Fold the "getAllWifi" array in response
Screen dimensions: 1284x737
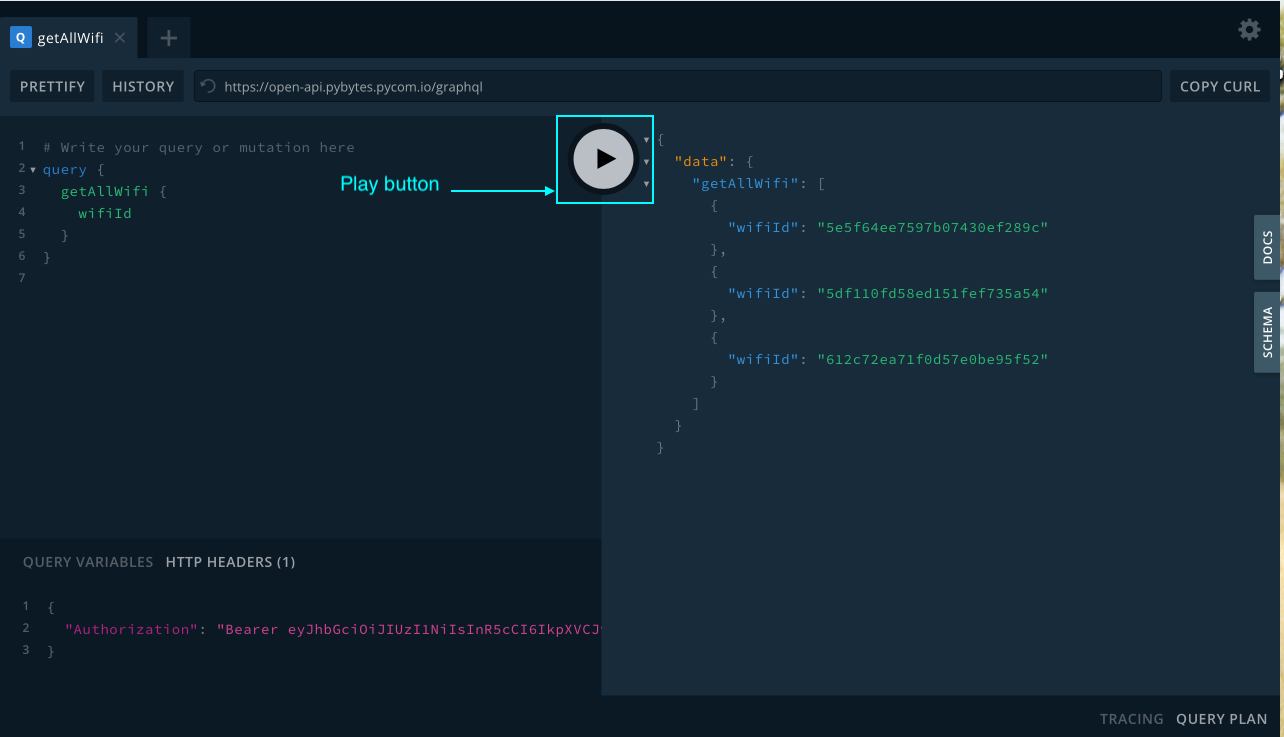tap(646, 184)
